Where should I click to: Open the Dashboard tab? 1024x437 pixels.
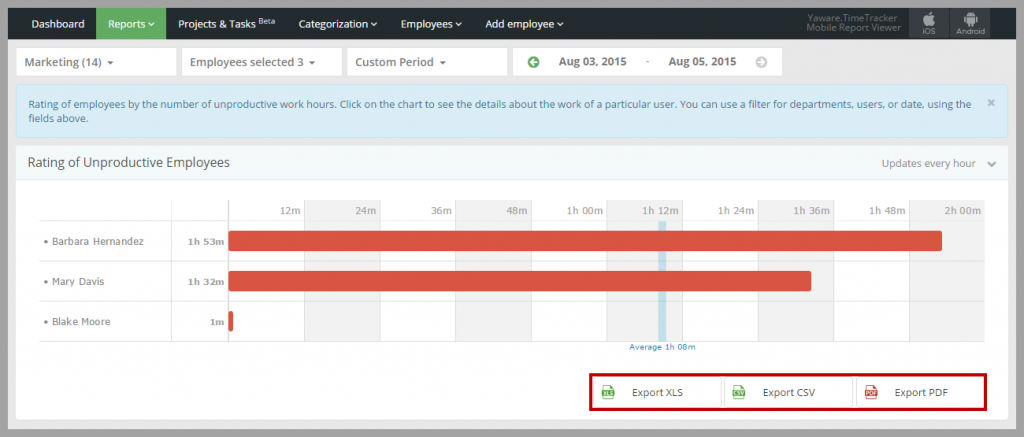57,24
